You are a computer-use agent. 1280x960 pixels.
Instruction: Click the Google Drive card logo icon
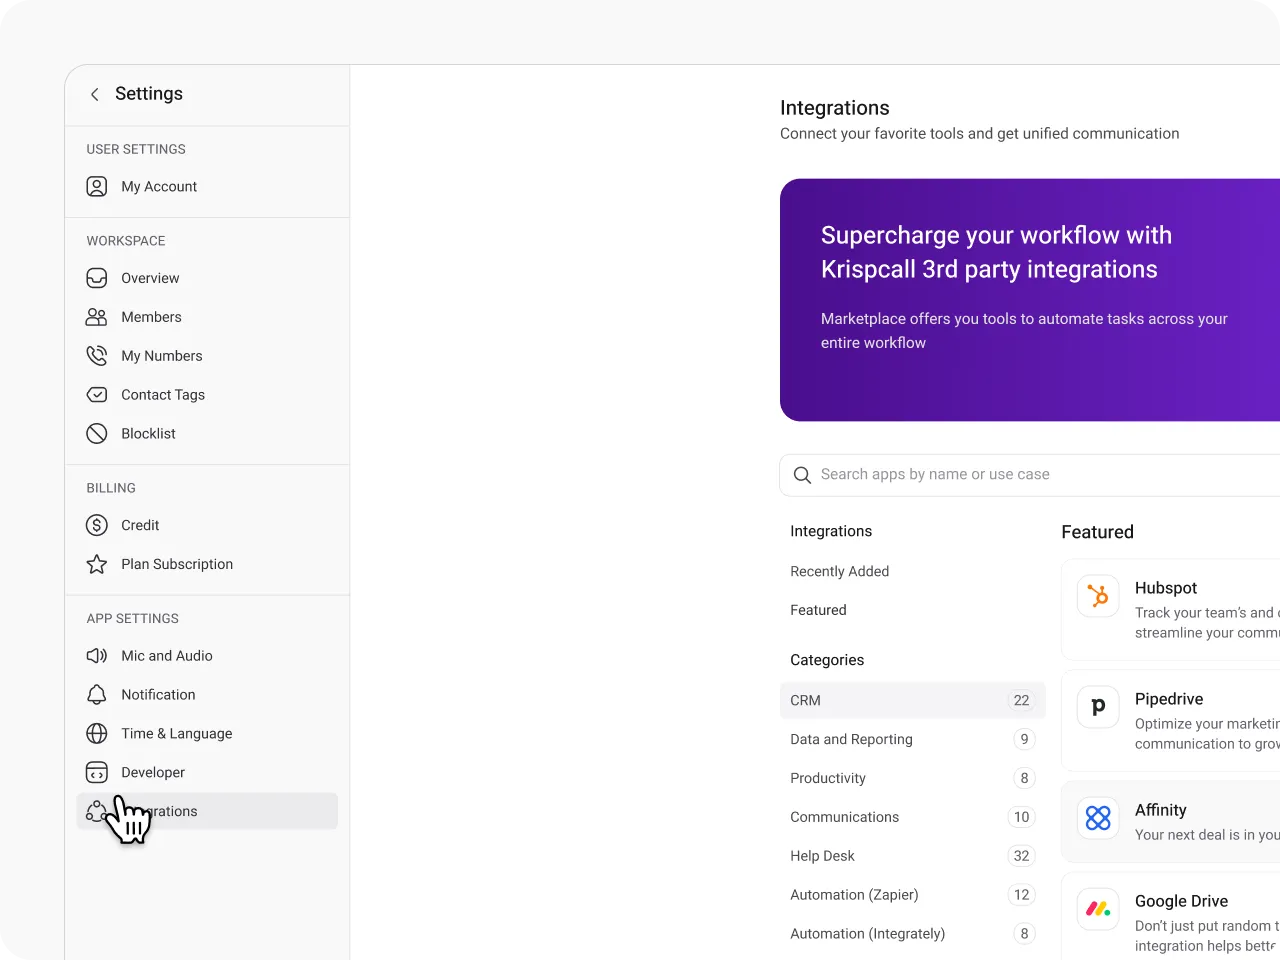tap(1098, 909)
